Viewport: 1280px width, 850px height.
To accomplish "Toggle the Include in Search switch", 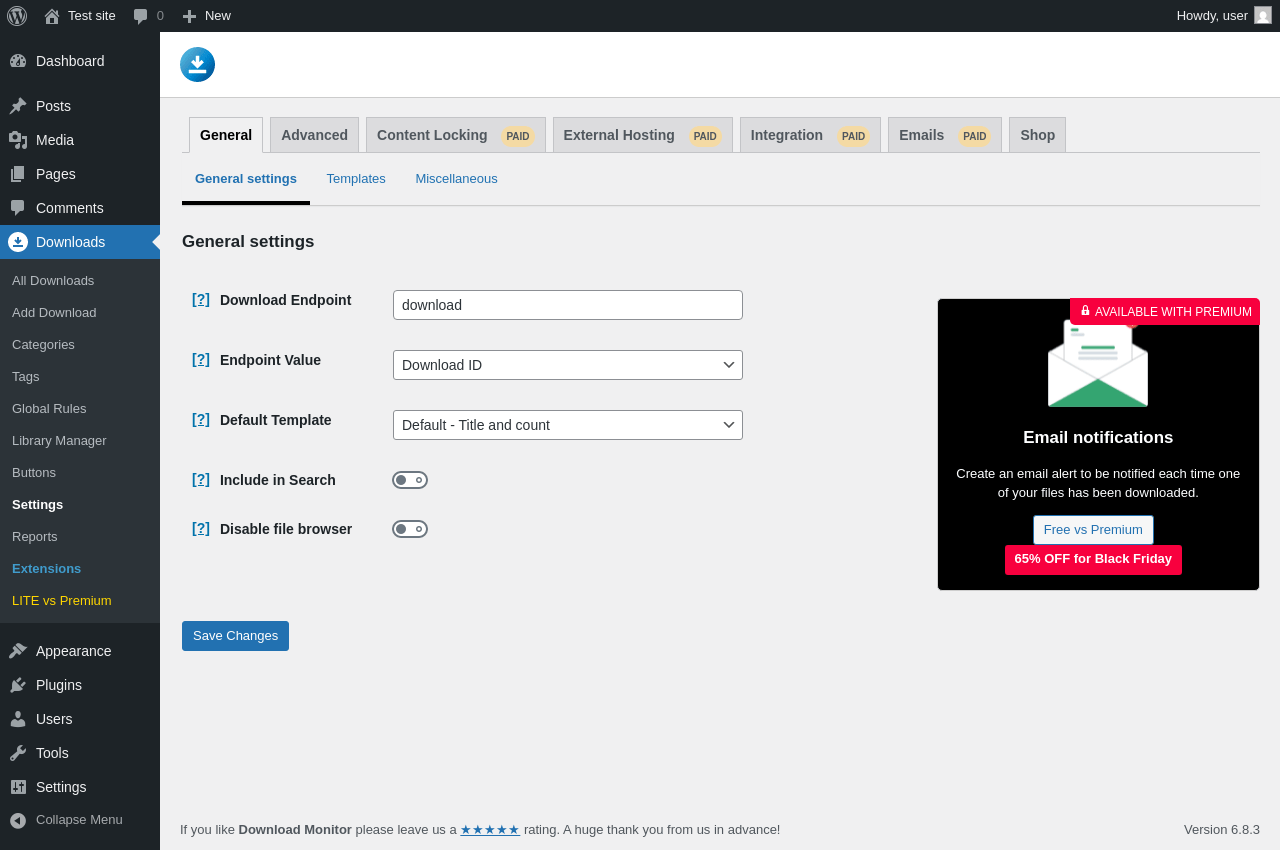I will [410, 480].
